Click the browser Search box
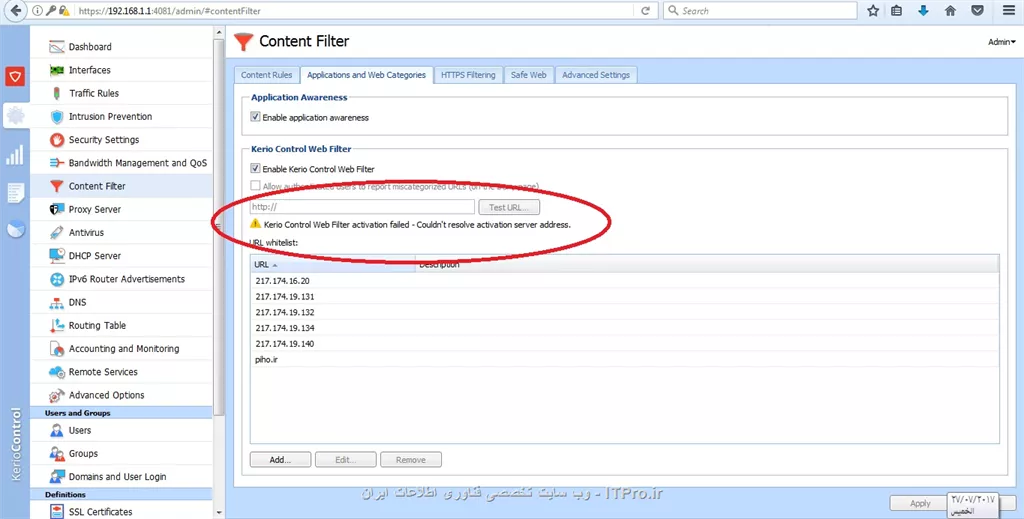 pyautogui.click(x=760, y=10)
